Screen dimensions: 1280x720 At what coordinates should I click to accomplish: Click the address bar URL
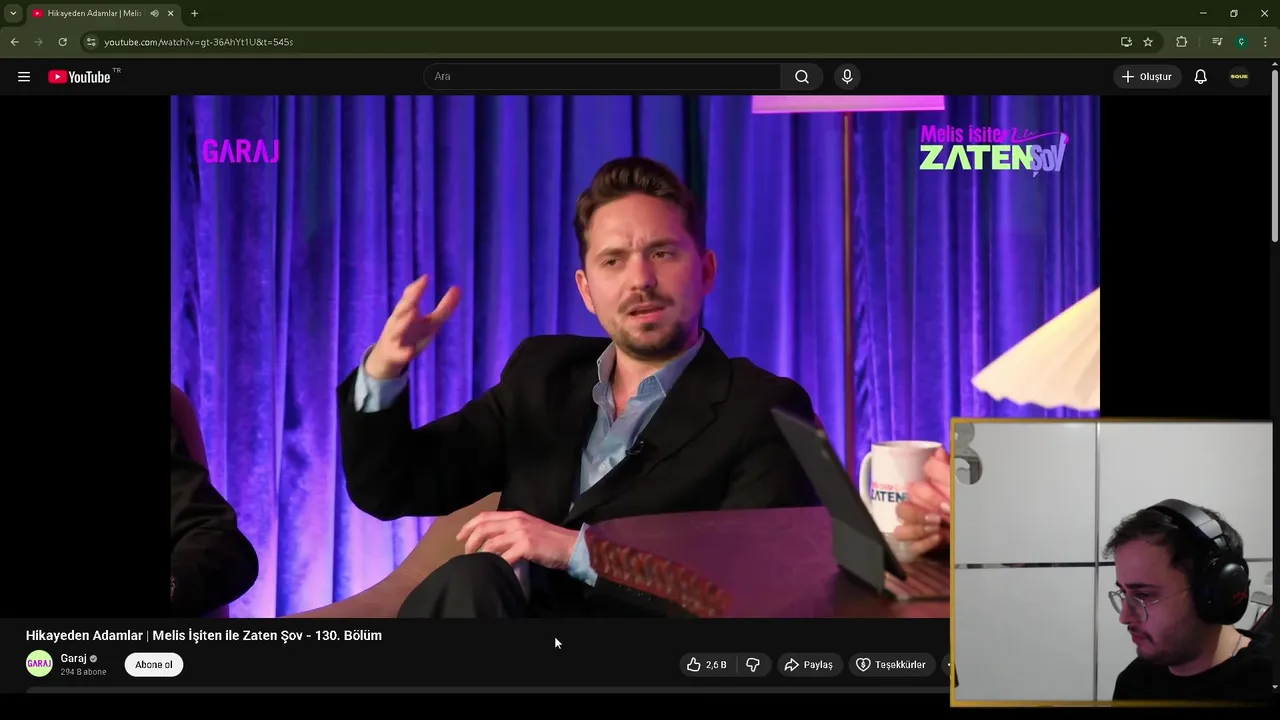[x=199, y=42]
